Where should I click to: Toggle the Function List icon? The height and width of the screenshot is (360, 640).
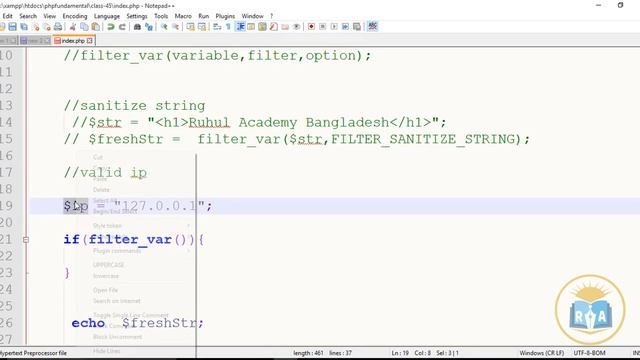tap(274, 27)
